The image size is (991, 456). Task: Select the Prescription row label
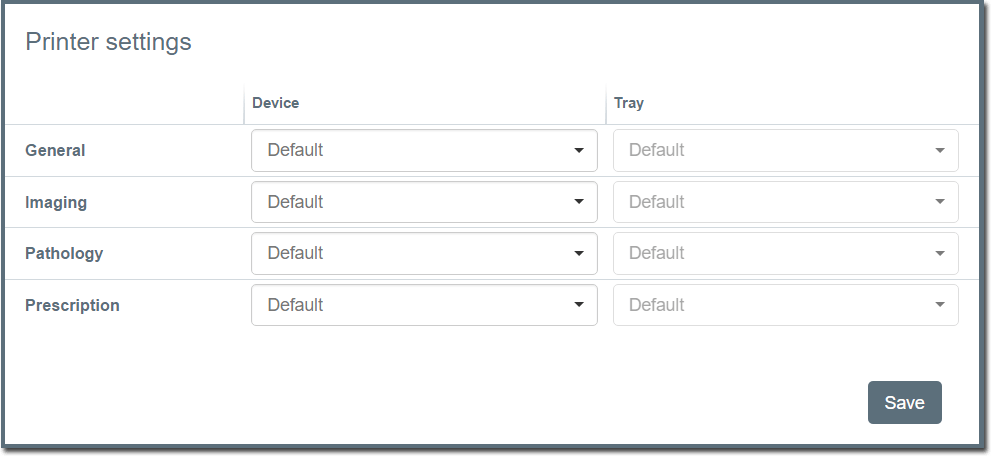(x=72, y=305)
